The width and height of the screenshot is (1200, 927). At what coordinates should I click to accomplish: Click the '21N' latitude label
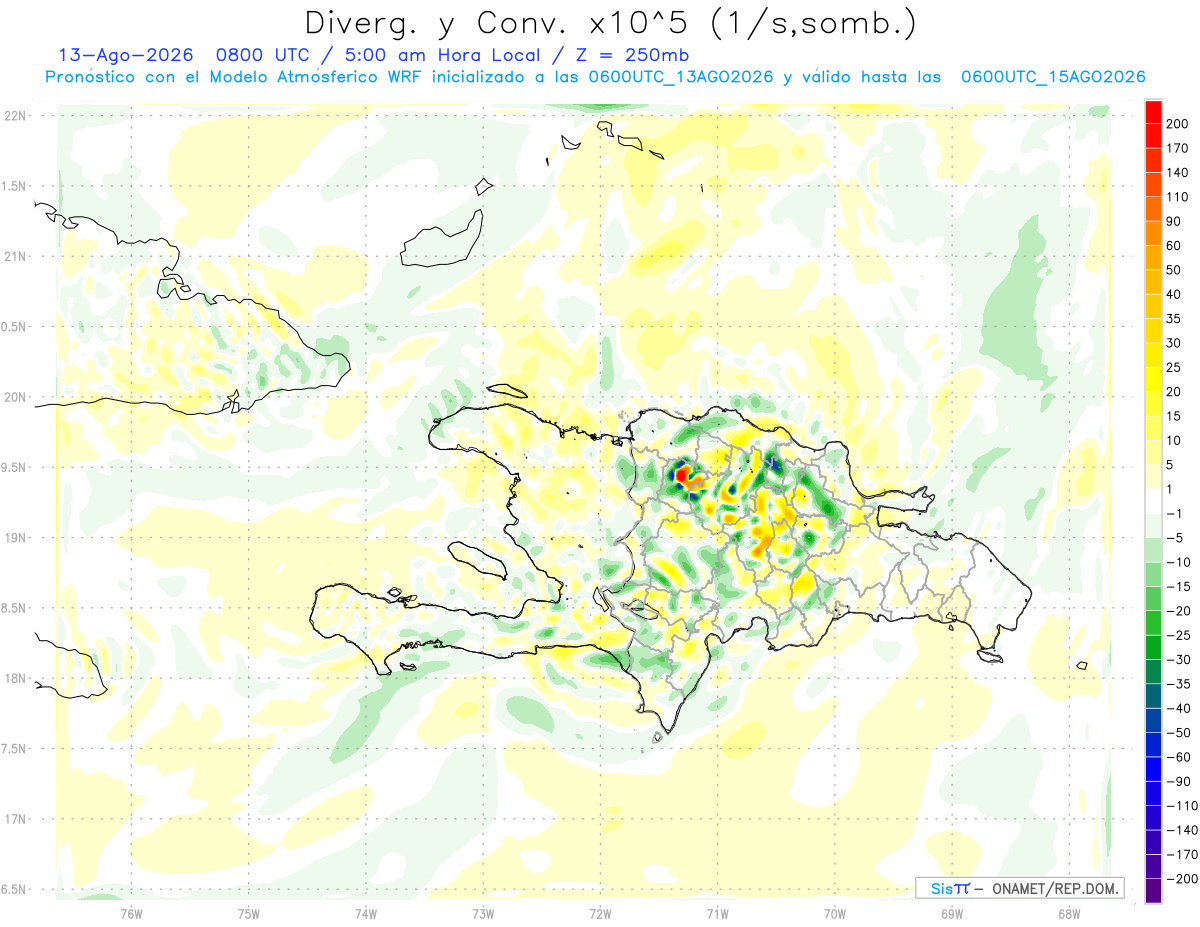(14, 256)
